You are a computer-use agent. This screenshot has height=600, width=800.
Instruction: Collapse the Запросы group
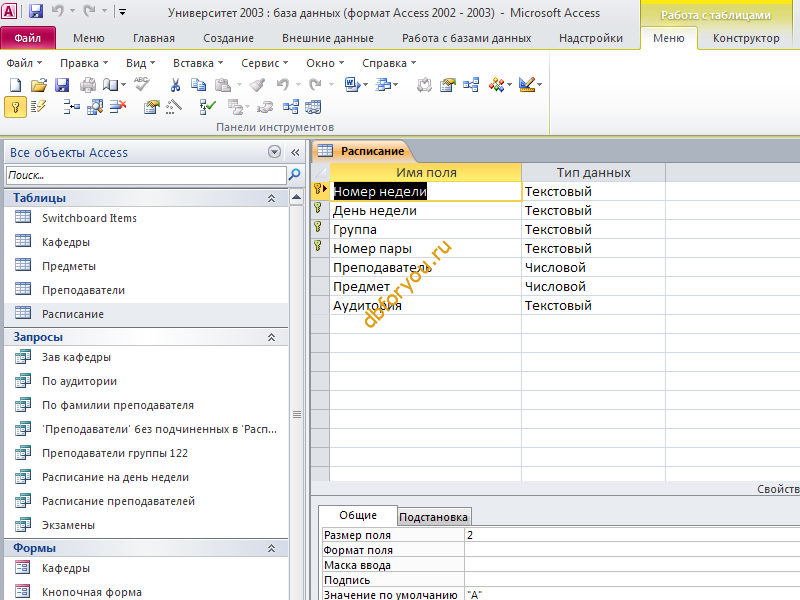271,337
